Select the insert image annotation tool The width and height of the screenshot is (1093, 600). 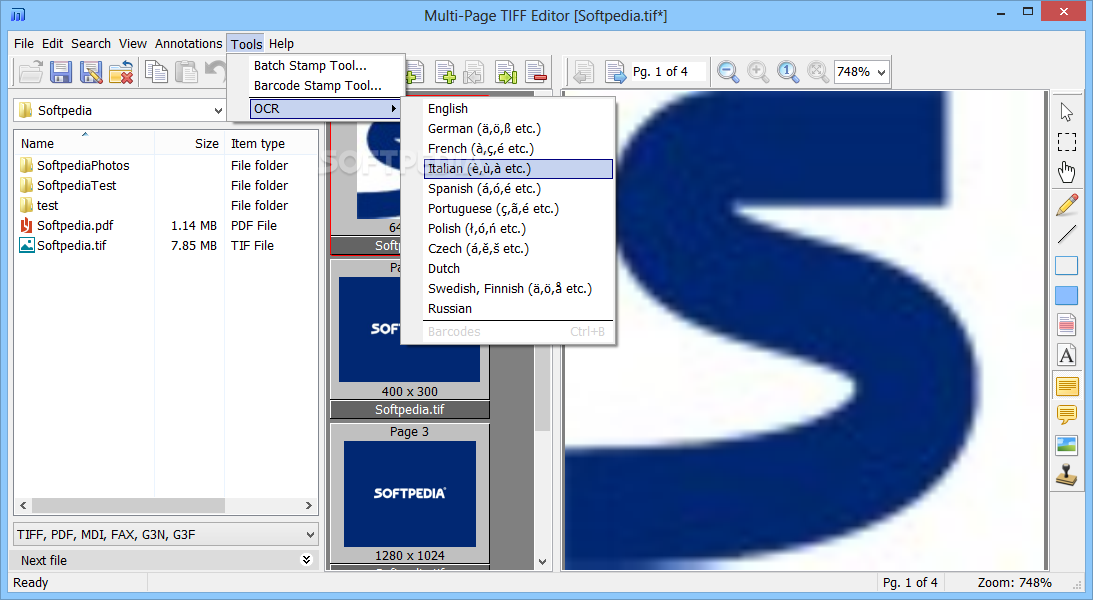(x=1067, y=445)
